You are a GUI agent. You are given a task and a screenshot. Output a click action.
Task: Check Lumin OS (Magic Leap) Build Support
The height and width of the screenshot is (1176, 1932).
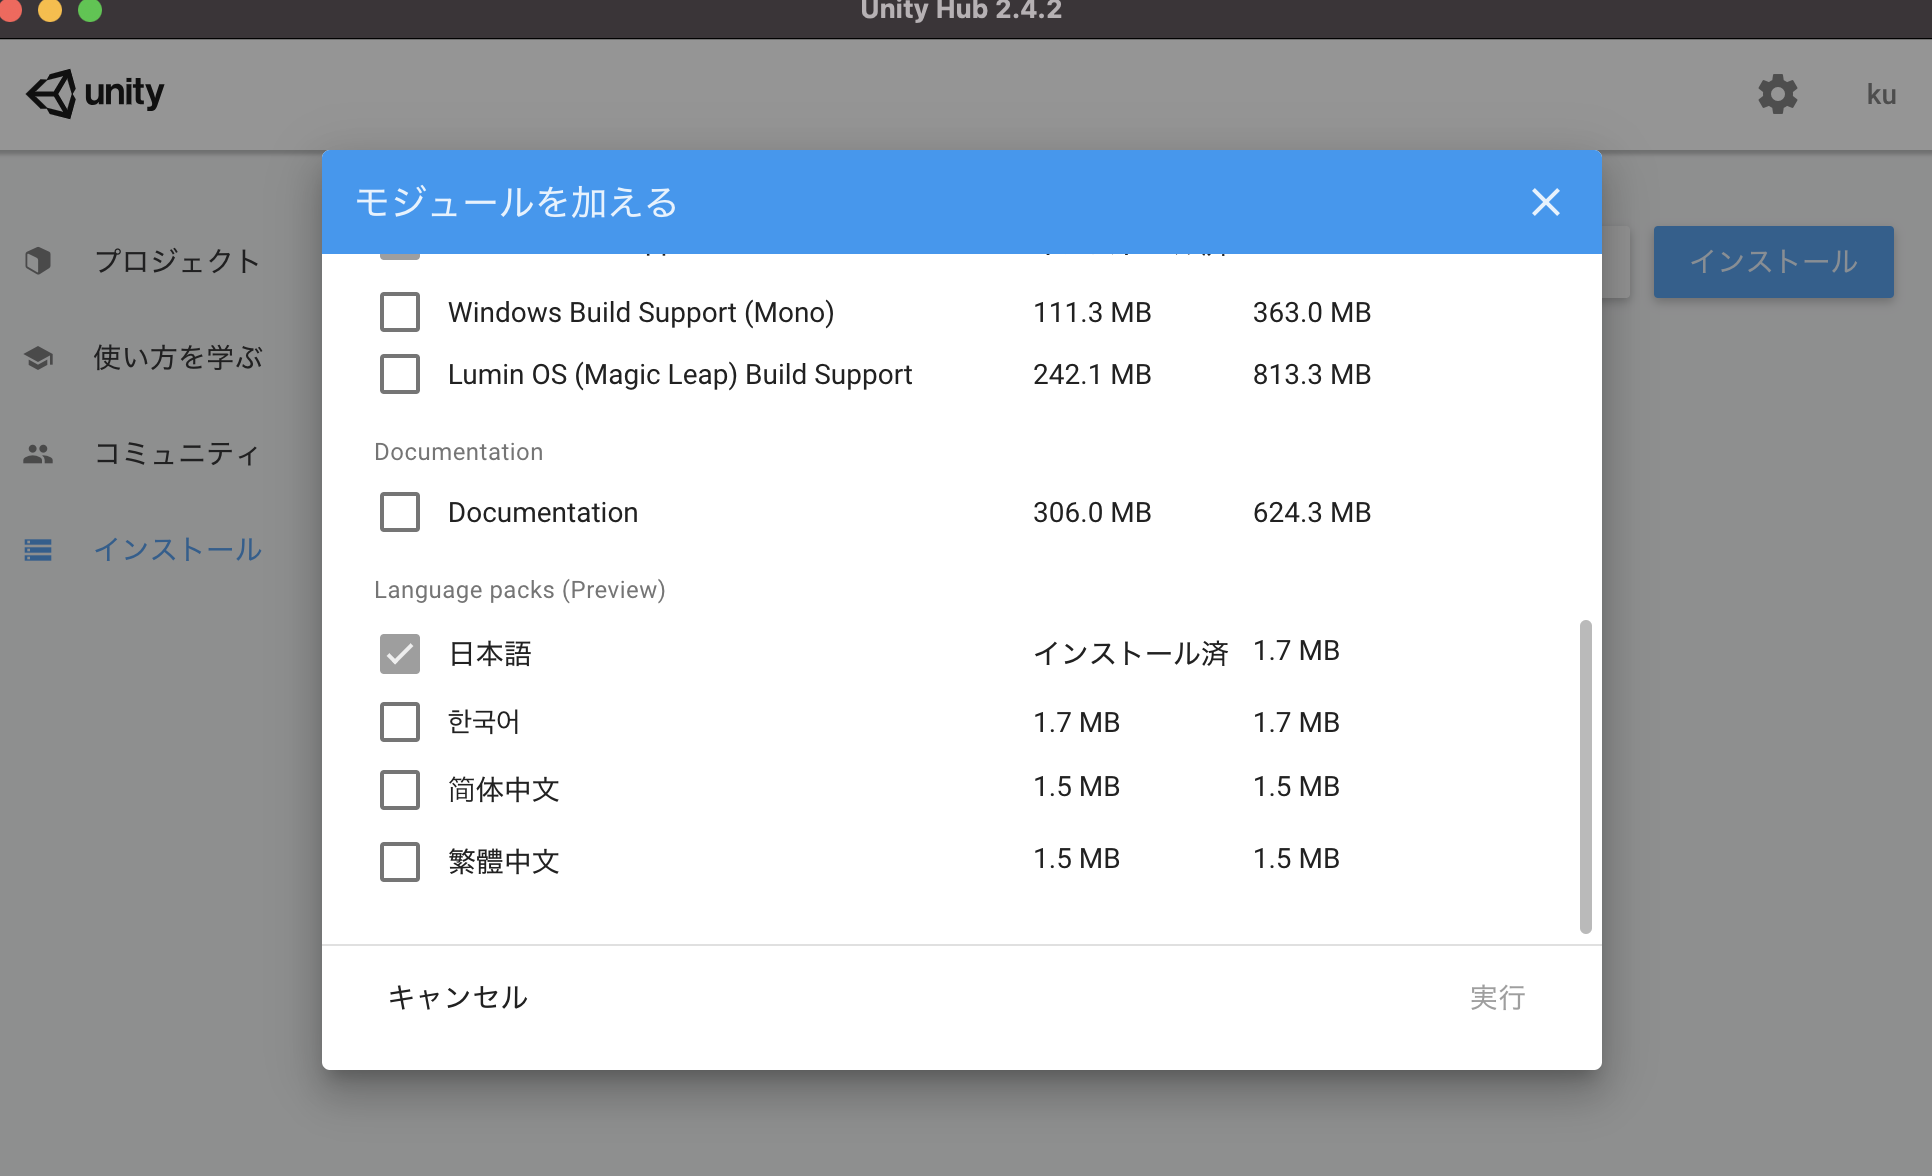coord(400,374)
